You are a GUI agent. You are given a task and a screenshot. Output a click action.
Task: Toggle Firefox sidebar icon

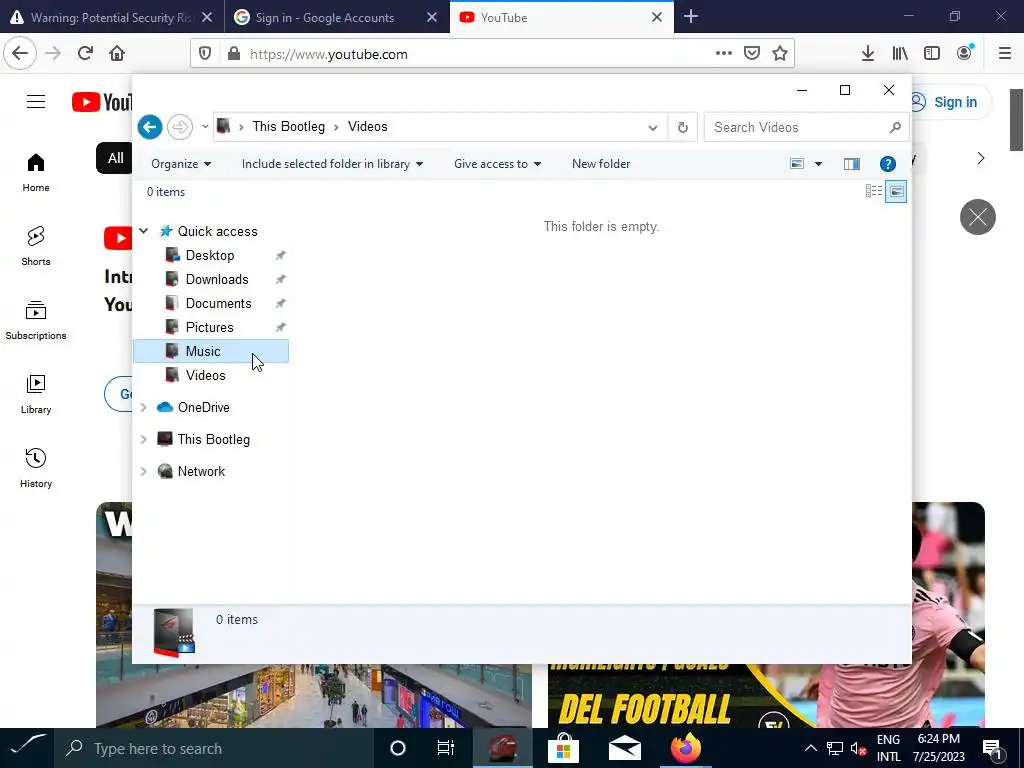pyautogui.click(x=932, y=54)
